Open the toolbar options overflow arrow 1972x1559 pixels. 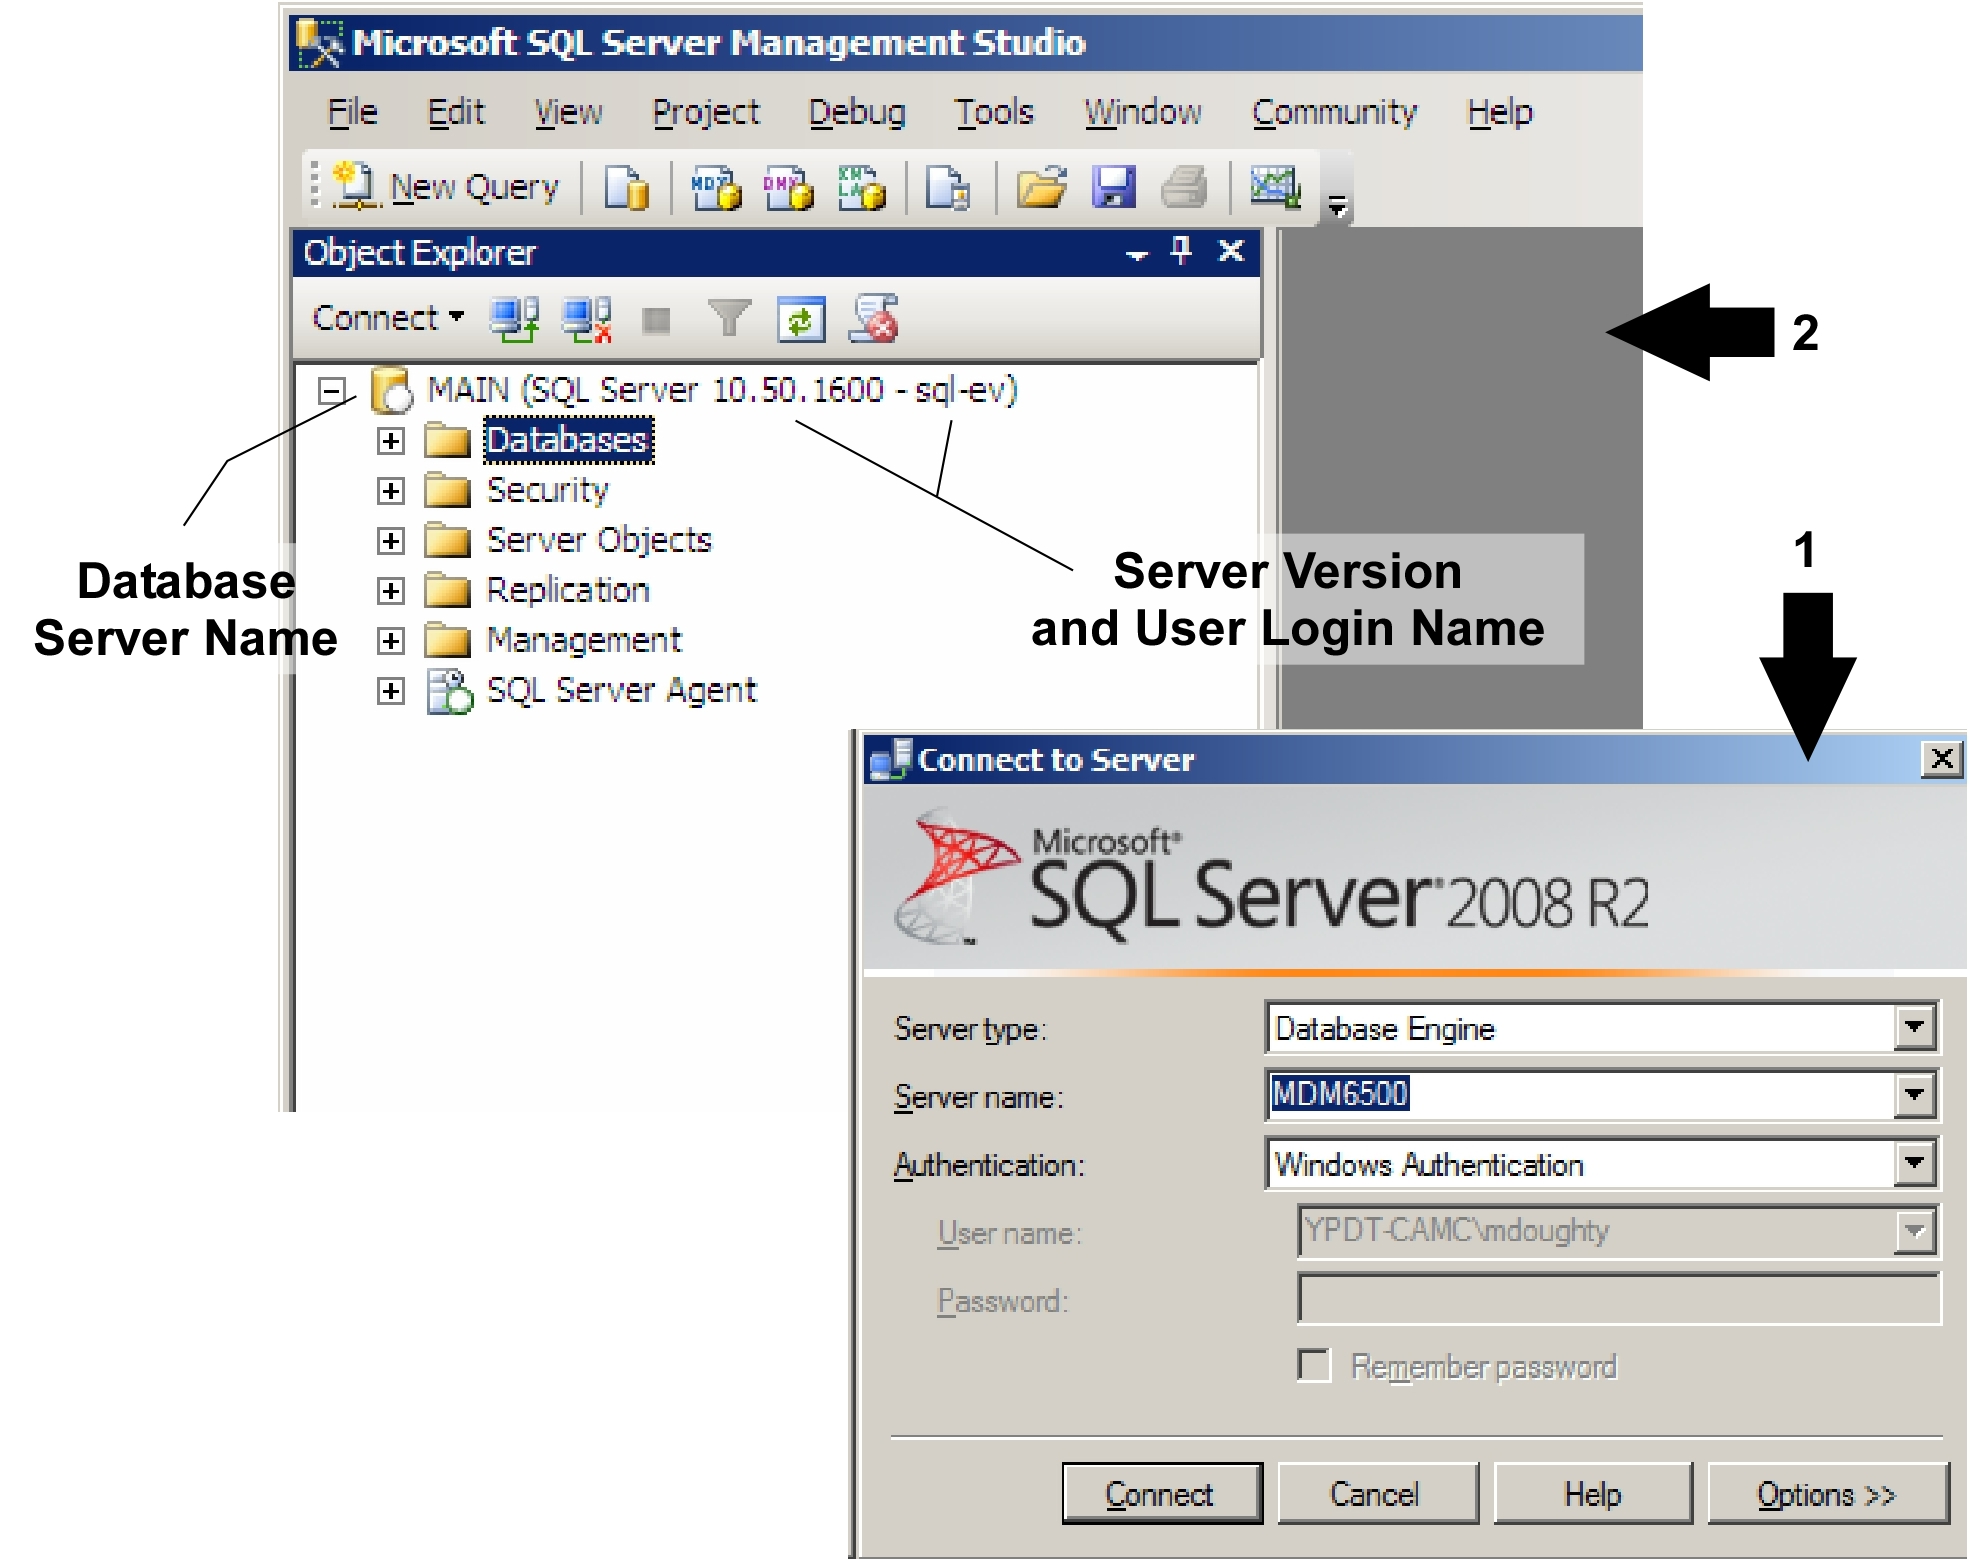click(1337, 207)
